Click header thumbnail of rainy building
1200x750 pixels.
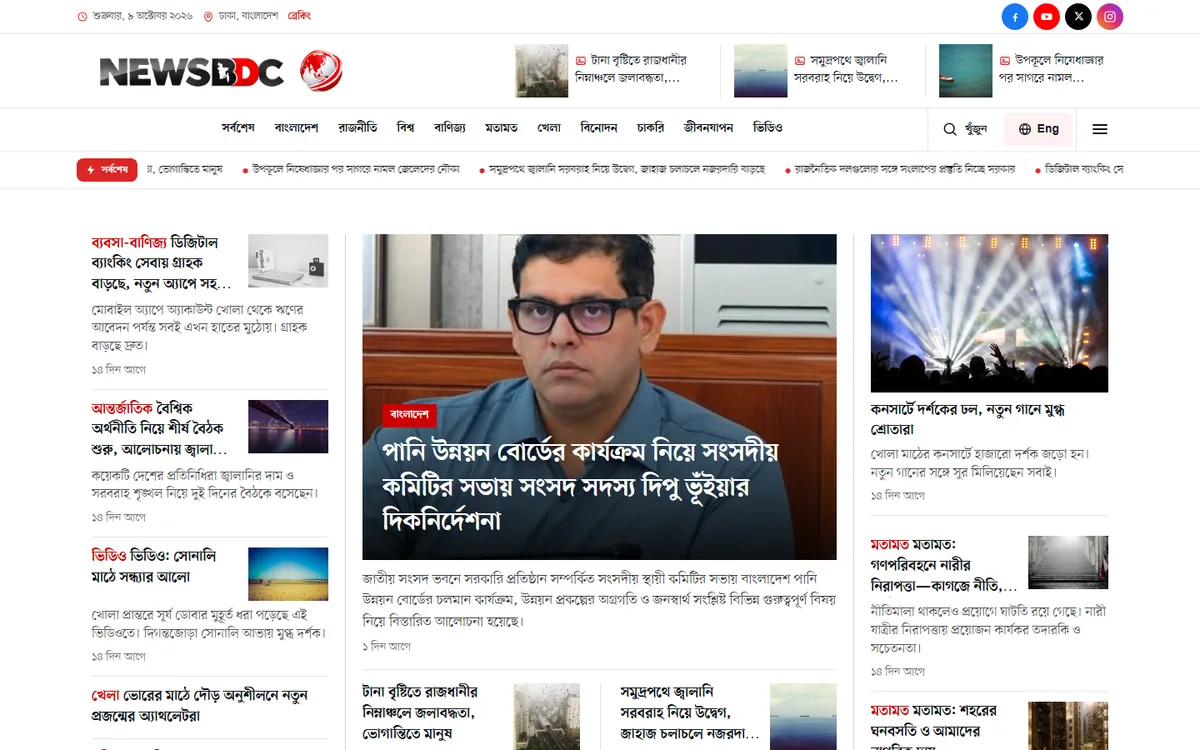click(542, 71)
